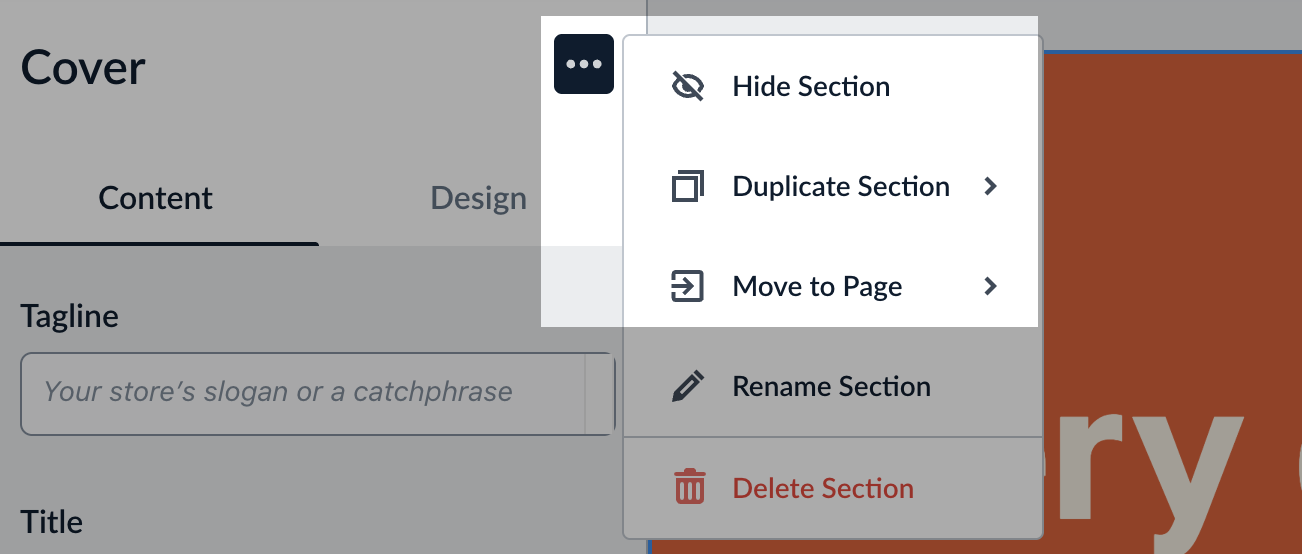Click the arrow-in-box Move to Page icon
Screen dimensions: 1302x554
pyautogui.click(x=688, y=287)
